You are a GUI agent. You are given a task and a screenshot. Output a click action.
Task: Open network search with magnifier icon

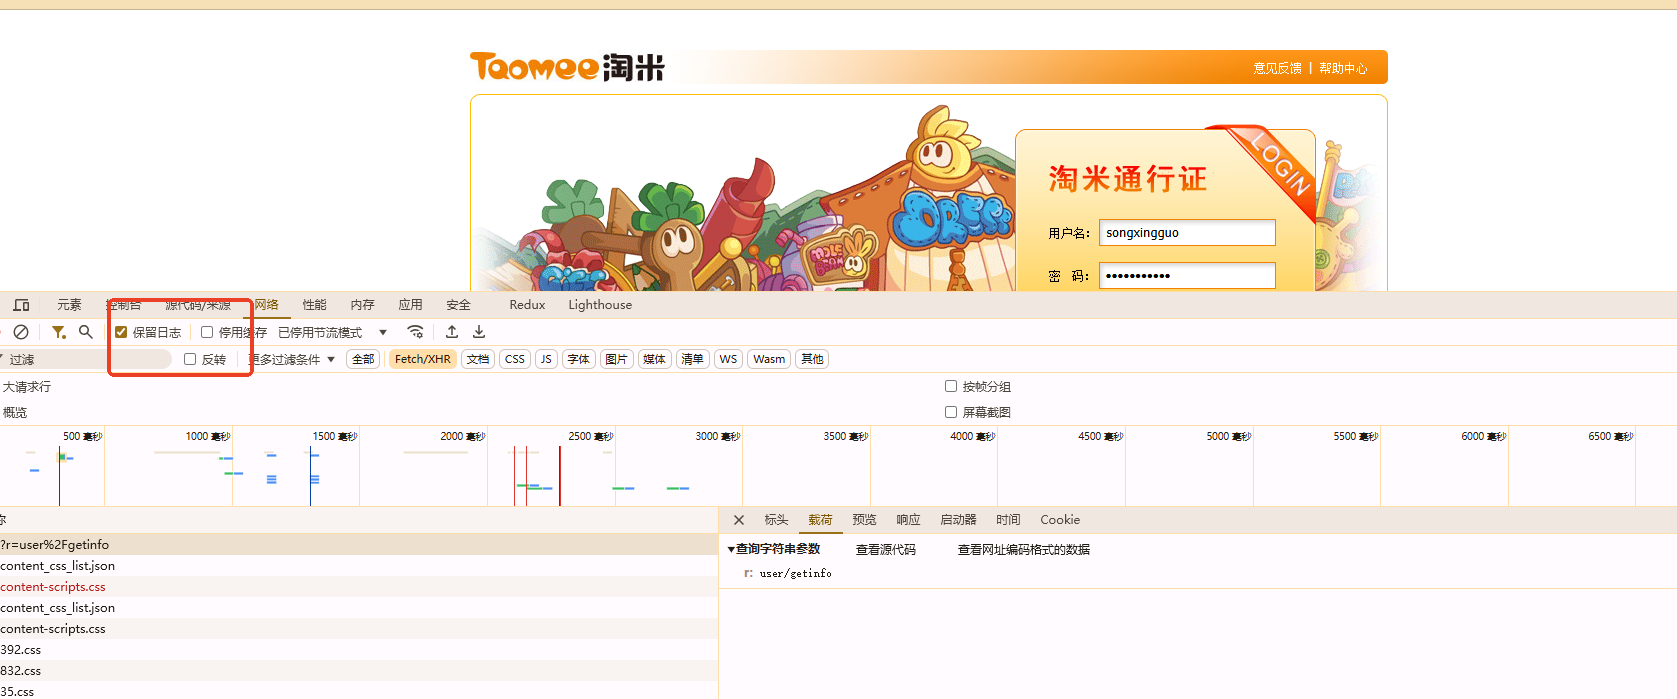click(86, 332)
